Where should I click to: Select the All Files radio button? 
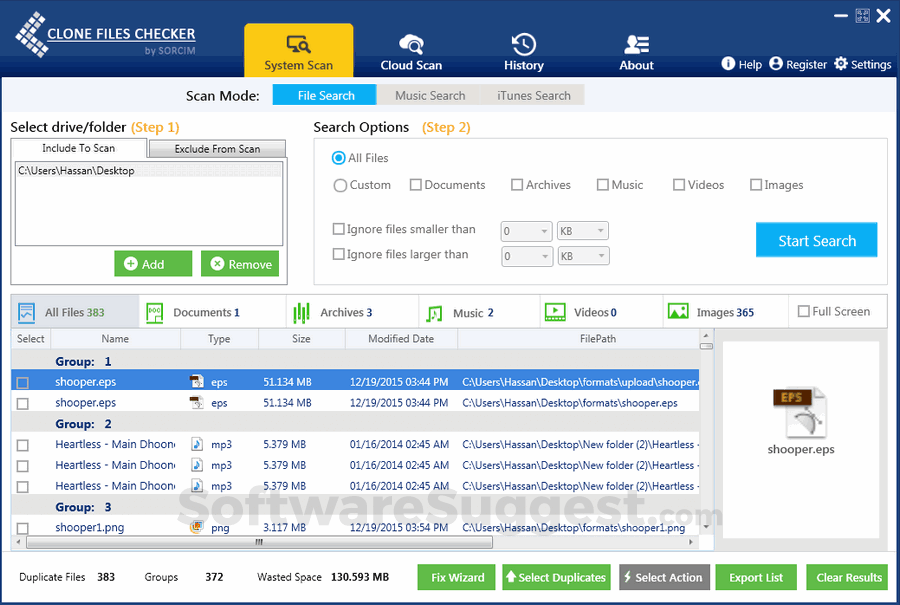[x=340, y=158]
